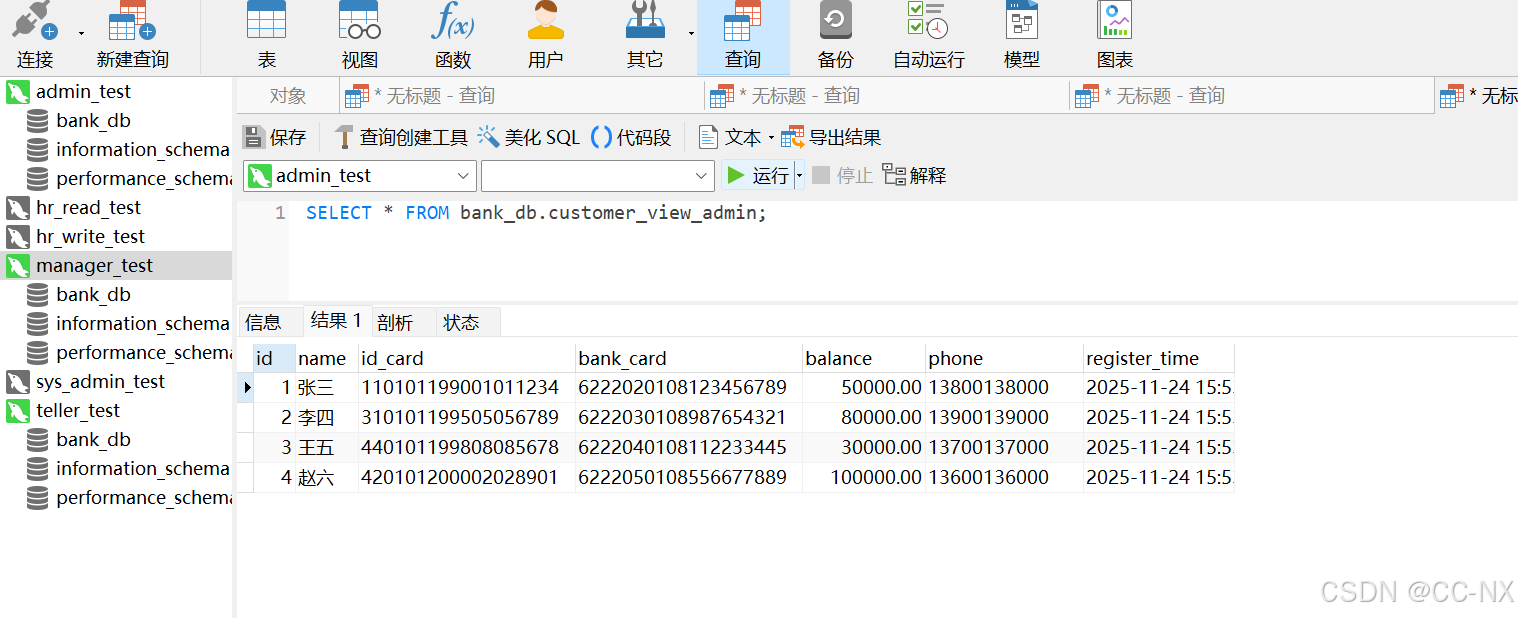The height and width of the screenshot is (618, 1518).
Task: Click the Text (文本) document icon
Action: point(708,137)
